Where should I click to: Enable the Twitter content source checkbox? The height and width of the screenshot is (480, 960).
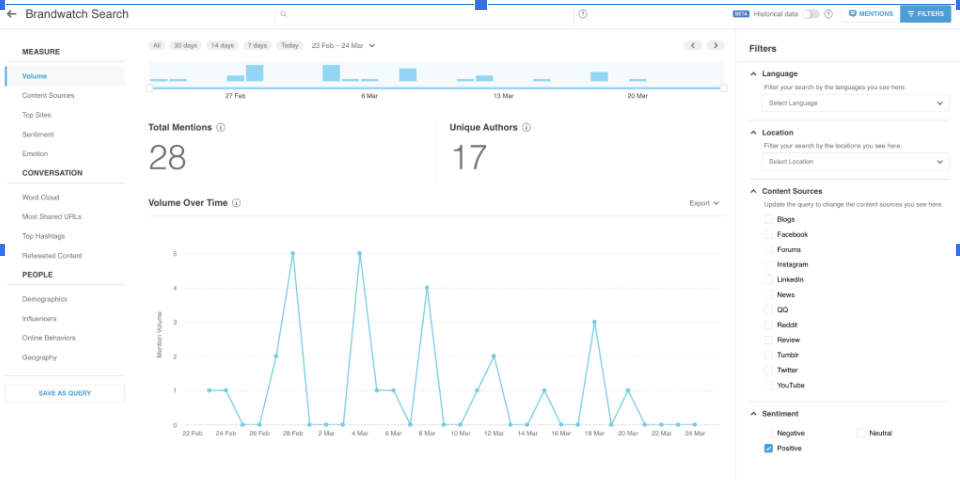click(x=768, y=370)
